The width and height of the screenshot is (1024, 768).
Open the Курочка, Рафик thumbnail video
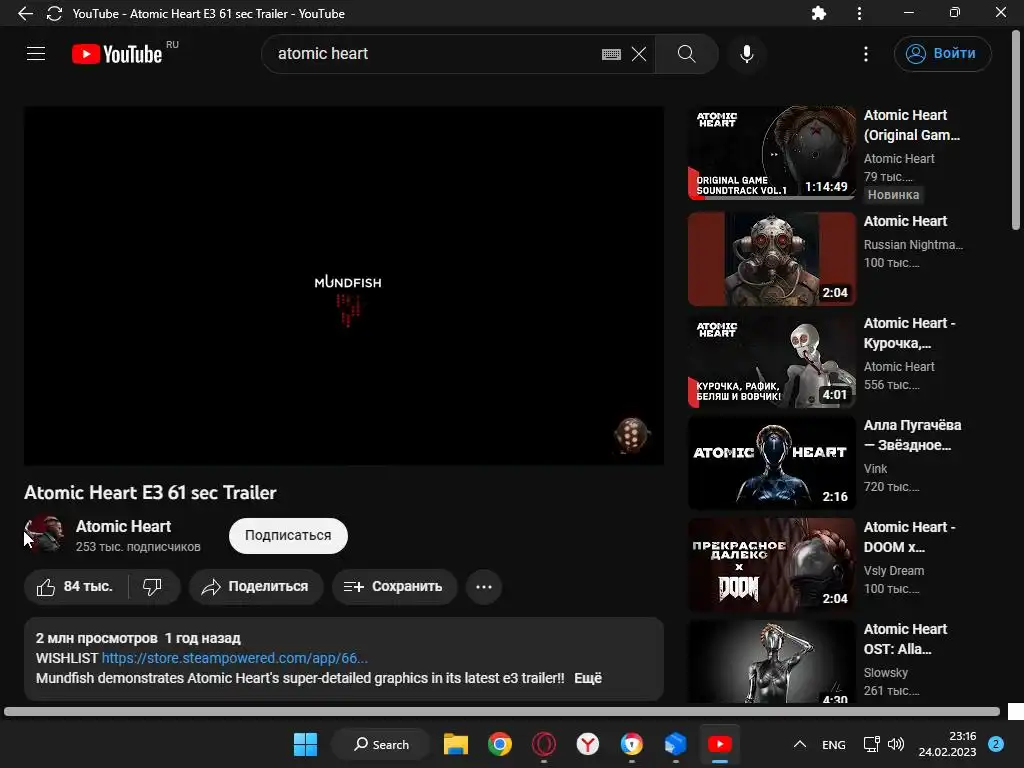[x=772, y=360]
